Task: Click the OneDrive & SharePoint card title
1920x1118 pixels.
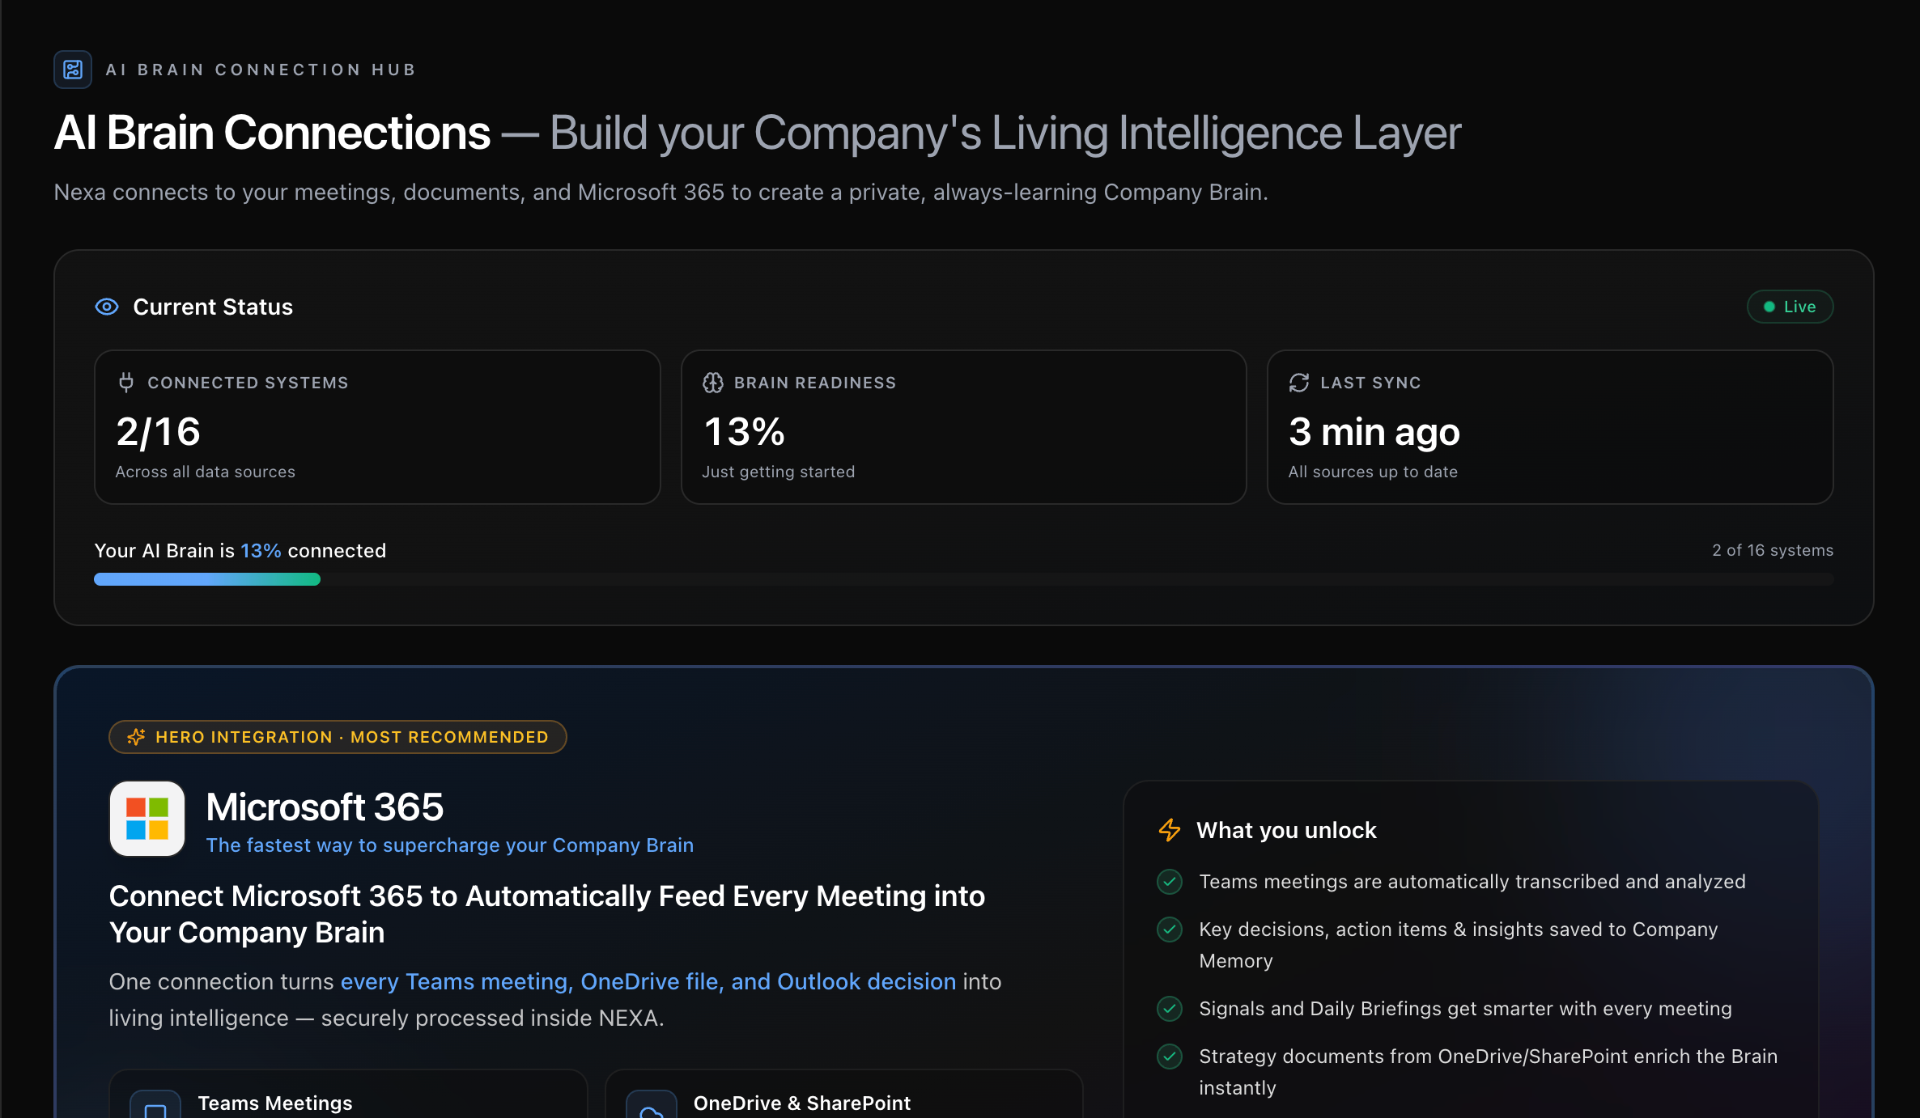Action: [802, 1103]
